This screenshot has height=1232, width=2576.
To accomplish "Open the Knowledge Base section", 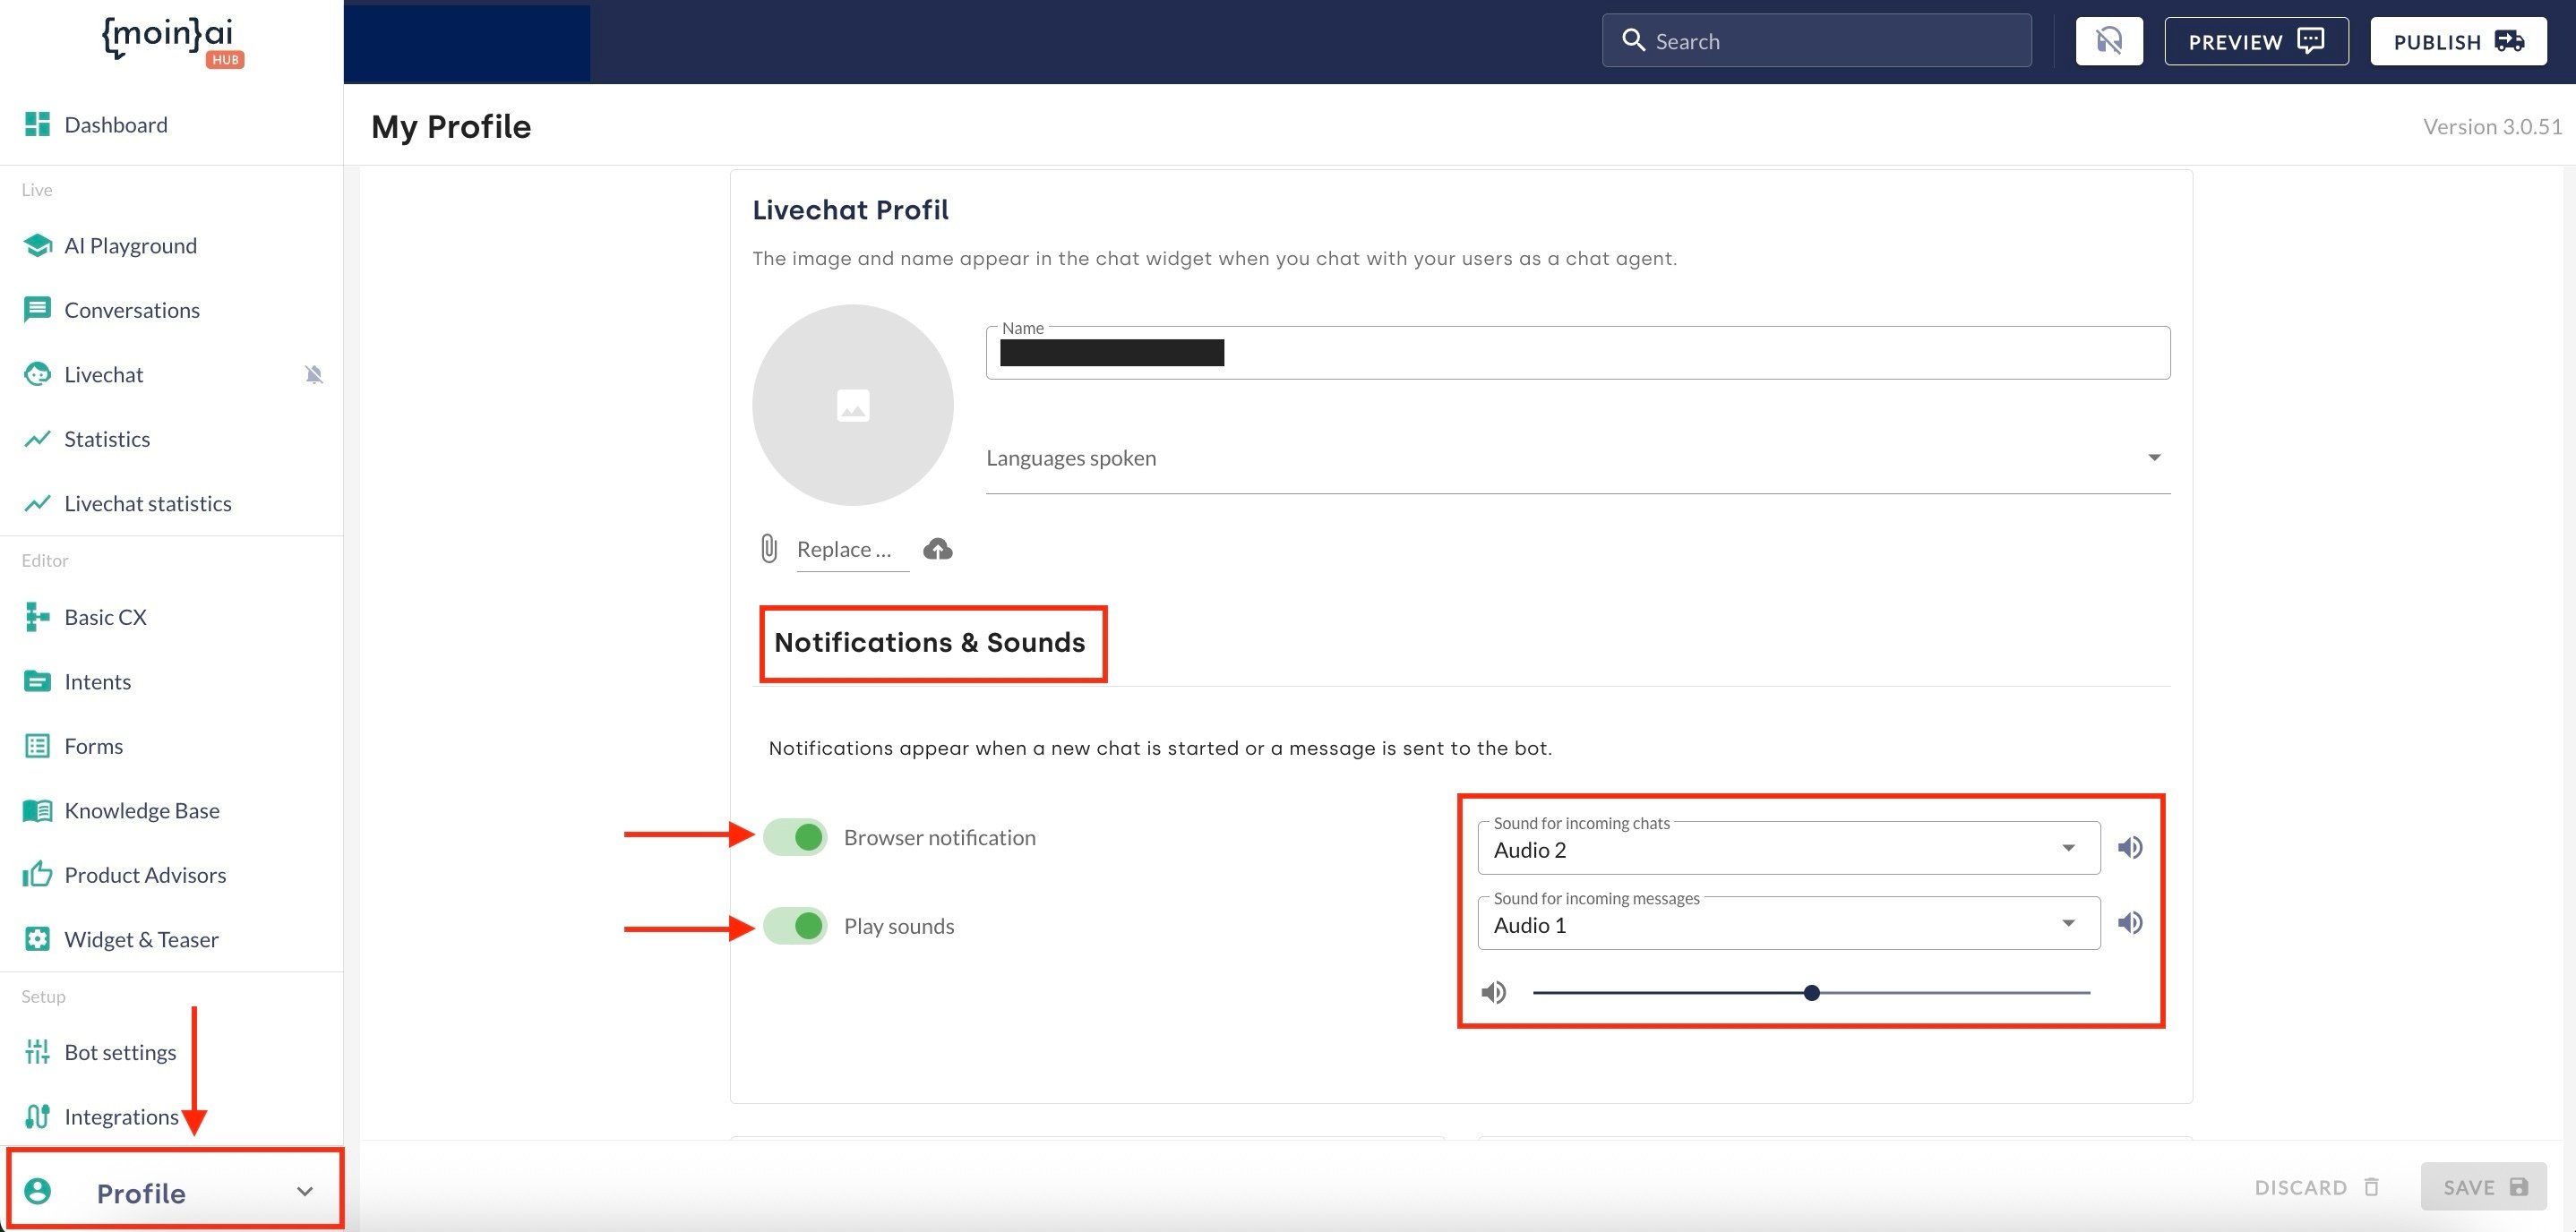I will pyautogui.click(x=141, y=811).
